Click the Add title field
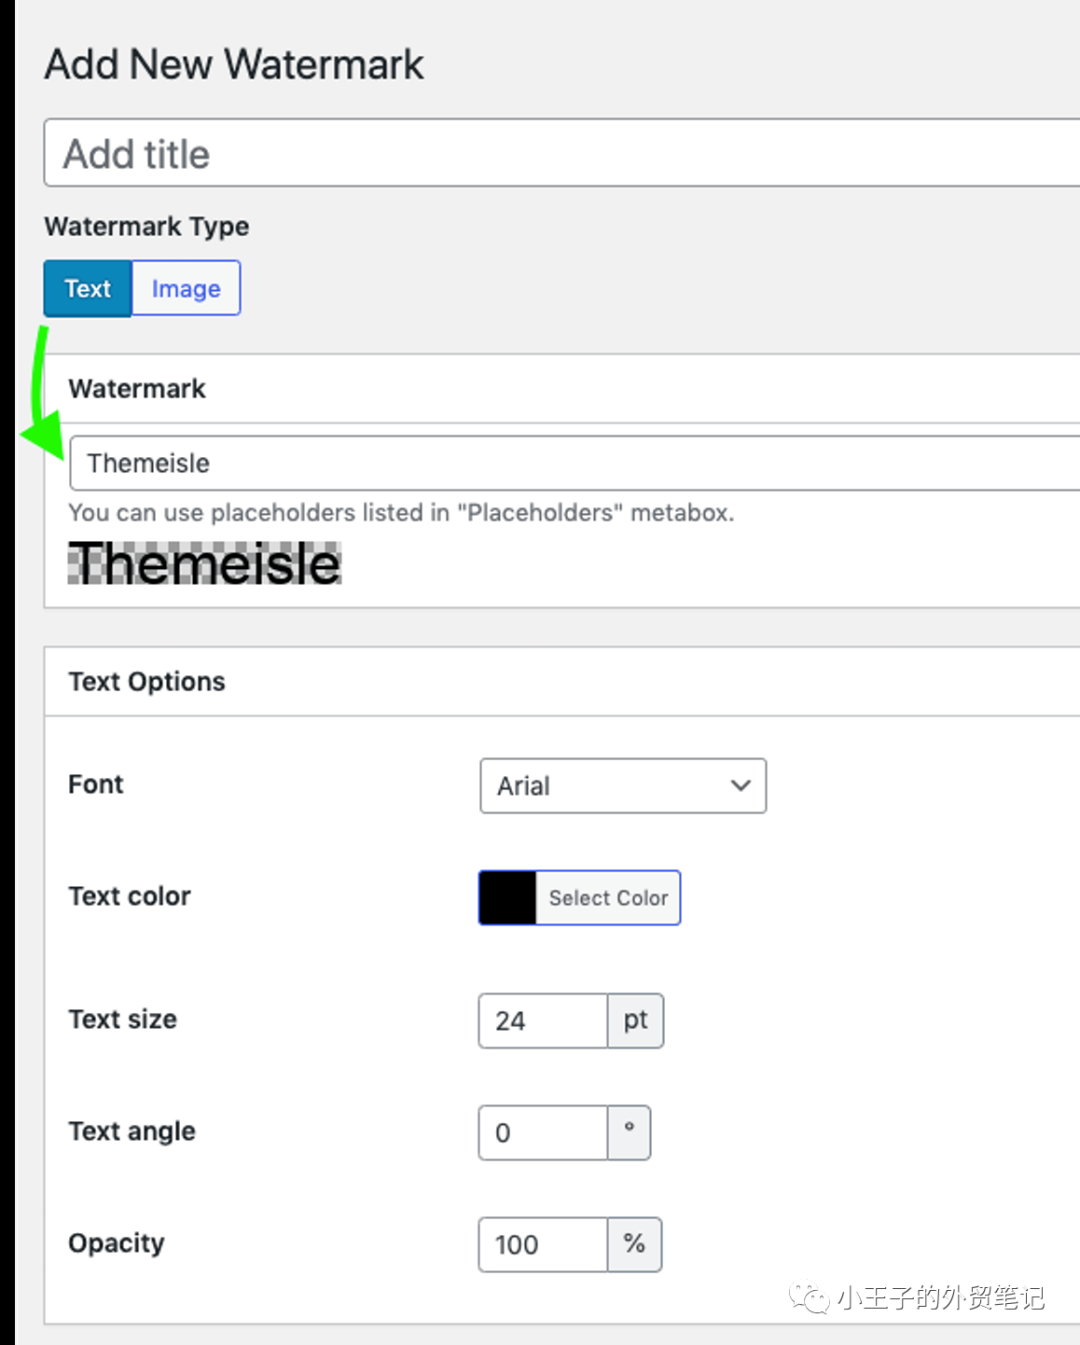1080x1345 pixels. pos(562,153)
